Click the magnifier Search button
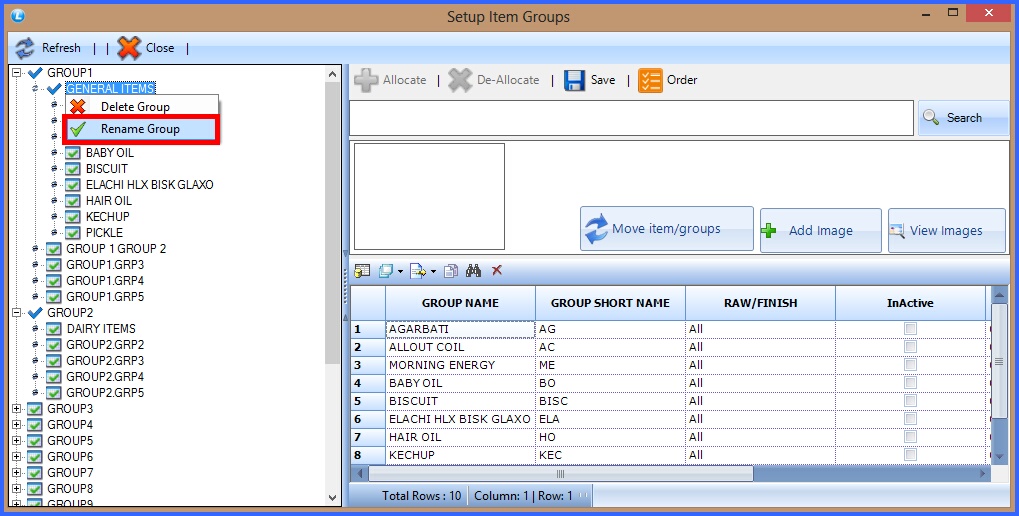Viewport: 1019px width, 516px height. [963, 118]
